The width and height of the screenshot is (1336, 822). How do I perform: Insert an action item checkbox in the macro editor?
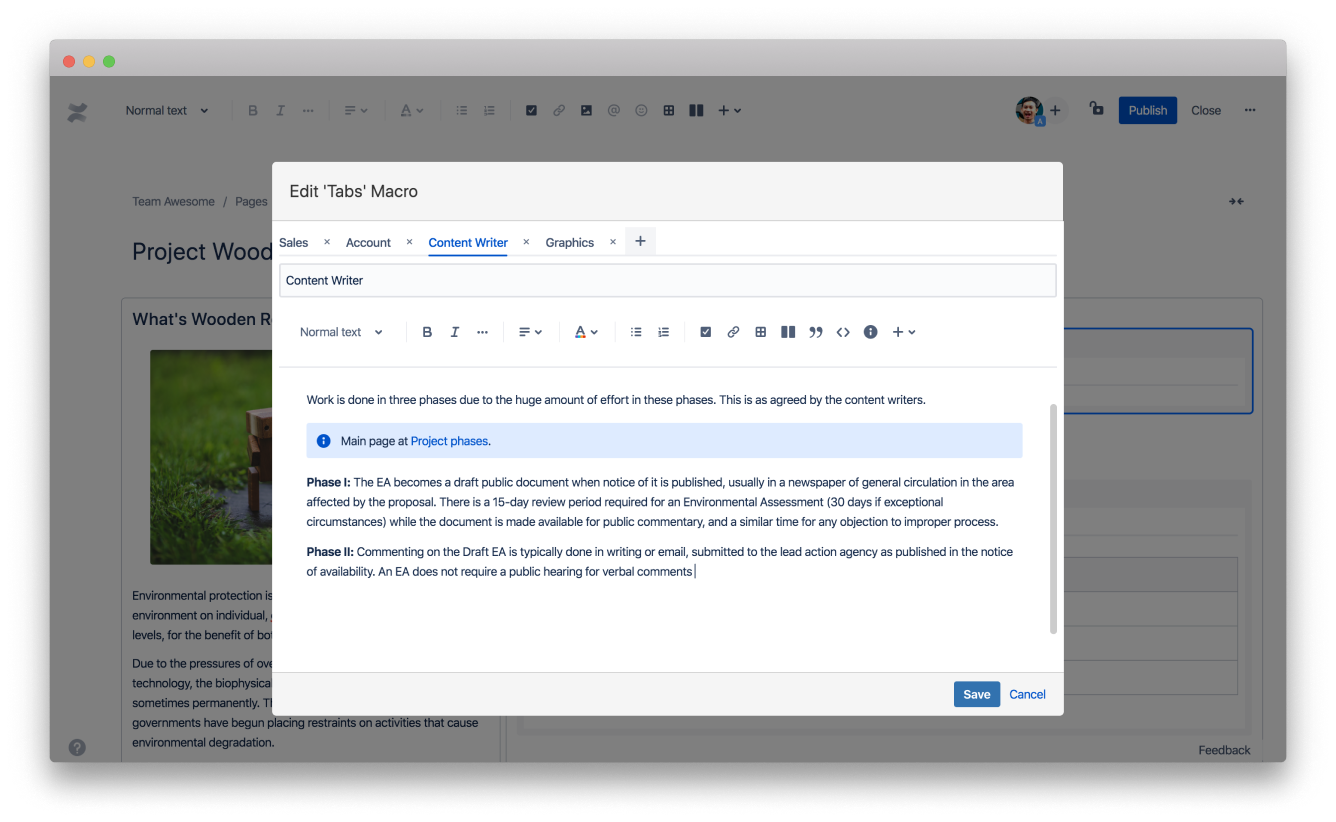click(706, 331)
